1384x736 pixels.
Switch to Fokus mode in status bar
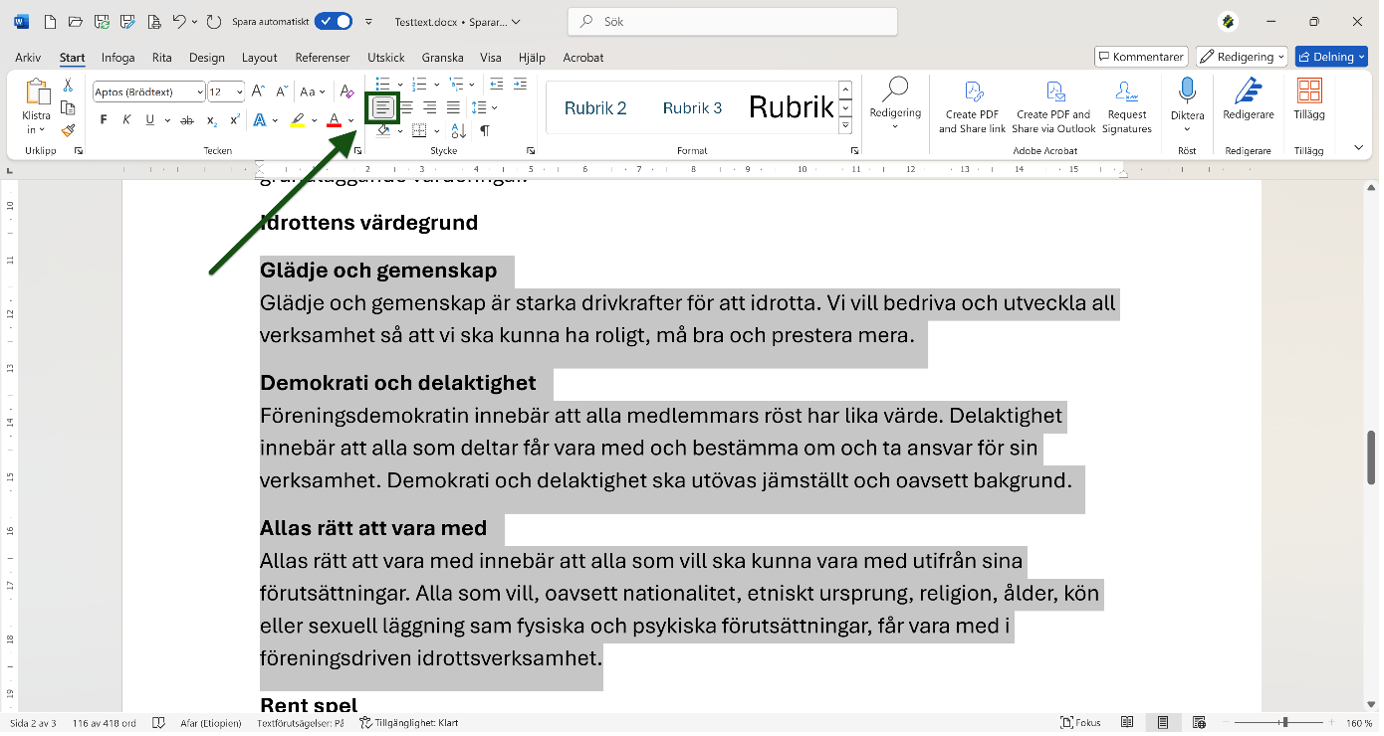pyautogui.click(x=1081, y=723)
